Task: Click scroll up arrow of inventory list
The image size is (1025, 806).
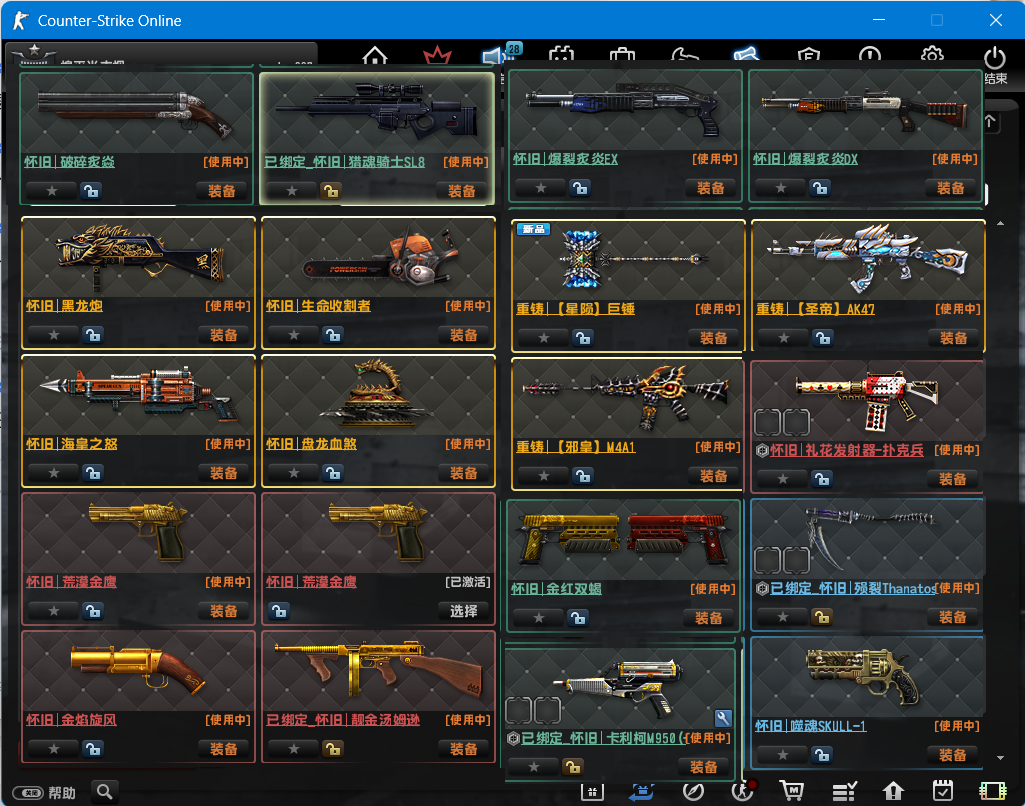Action: pos(1000,223)
